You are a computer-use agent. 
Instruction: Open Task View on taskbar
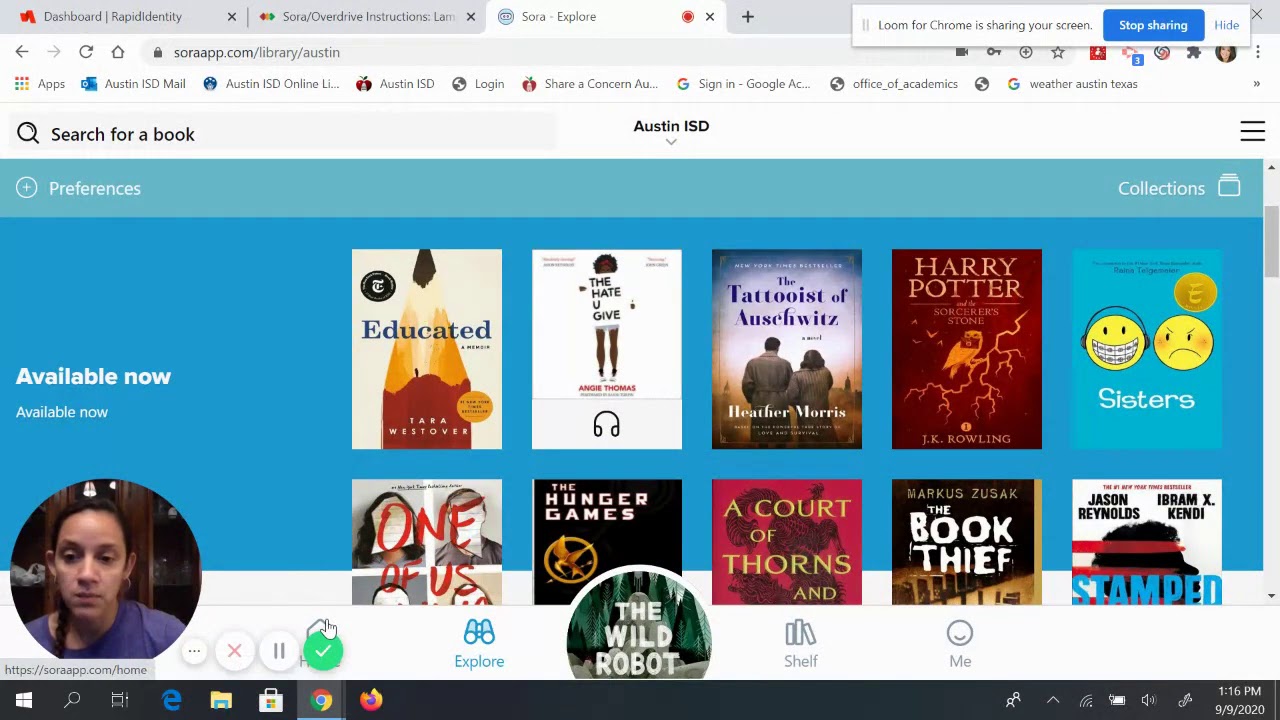click(x=120, y=701)
